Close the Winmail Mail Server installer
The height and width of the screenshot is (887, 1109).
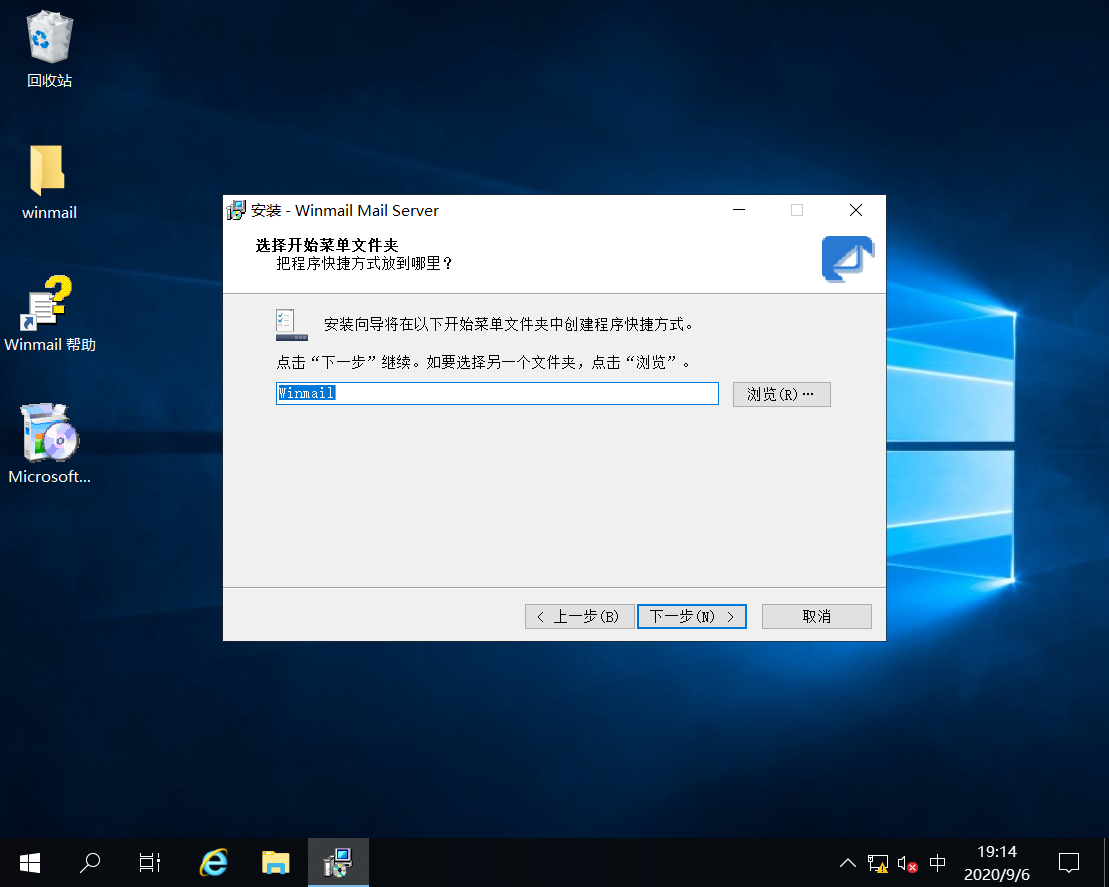coord(856,210)
